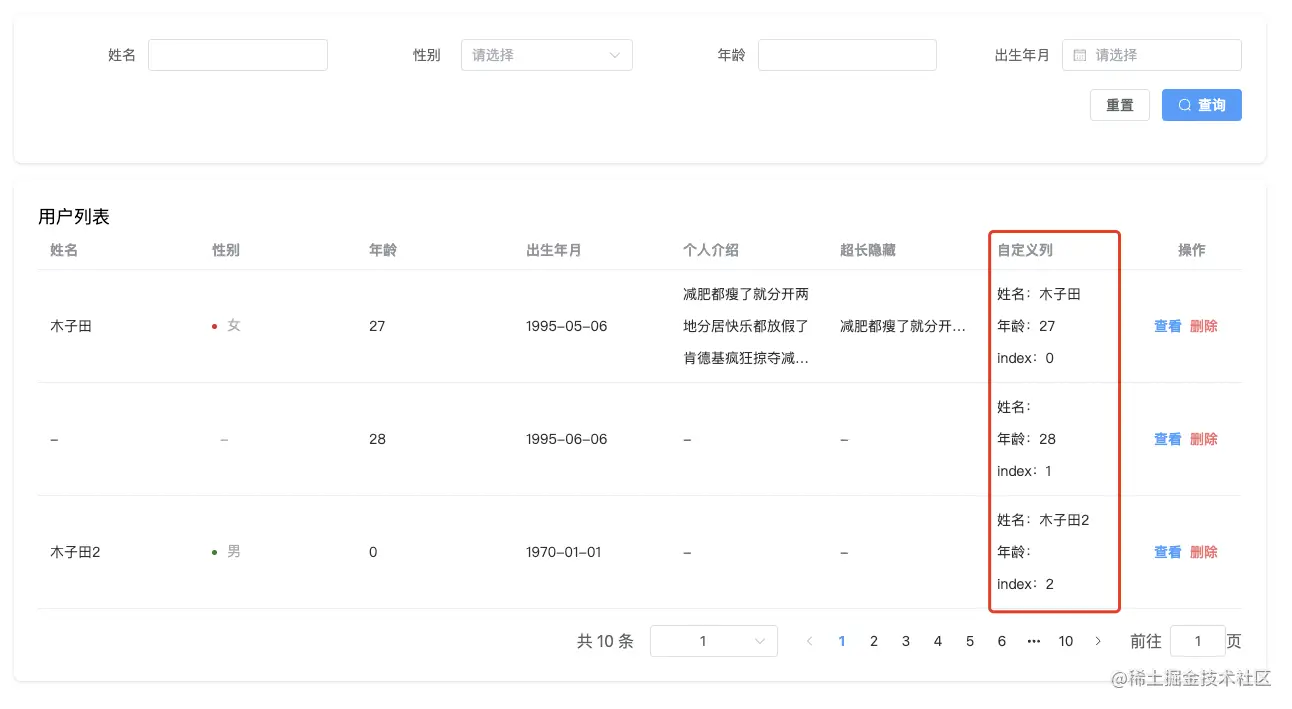The image size is (1292, 709).
Task: Open the 性别 请选择 dropdown
Action: pyautogui.click(x=546, y=55)
